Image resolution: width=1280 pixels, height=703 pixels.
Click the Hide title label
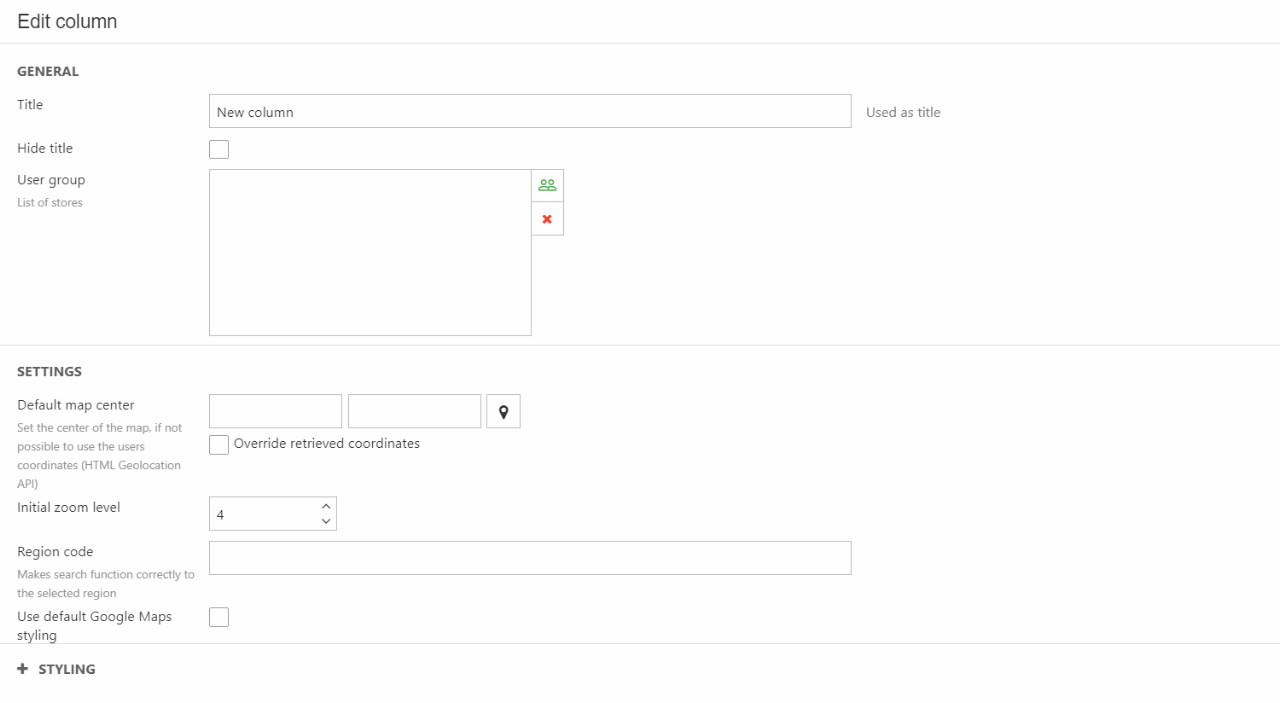(x=45, y=148)
